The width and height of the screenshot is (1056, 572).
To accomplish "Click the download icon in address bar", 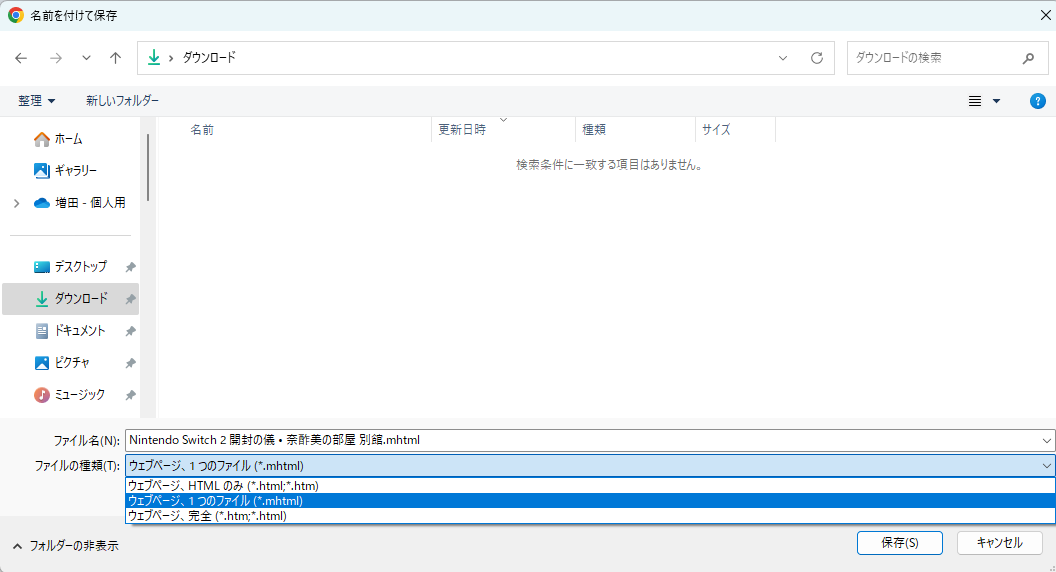I will 154,58.
